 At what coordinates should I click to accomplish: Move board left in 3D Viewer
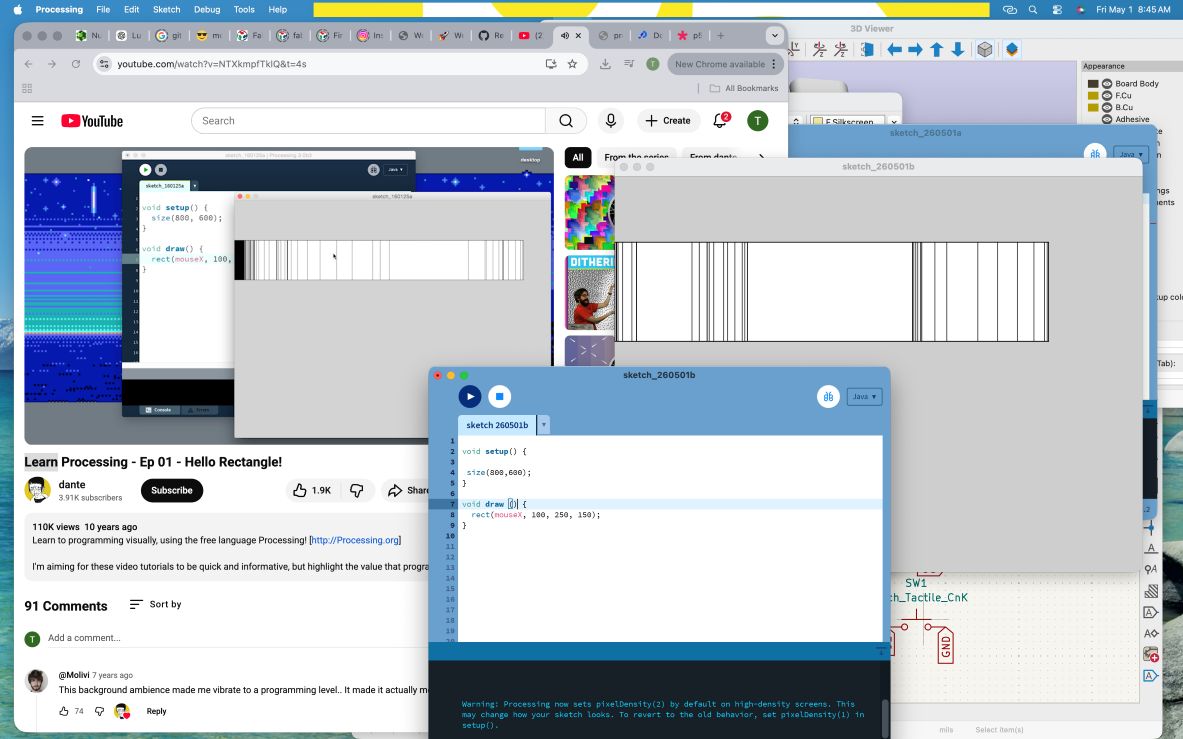pos(894,50)
